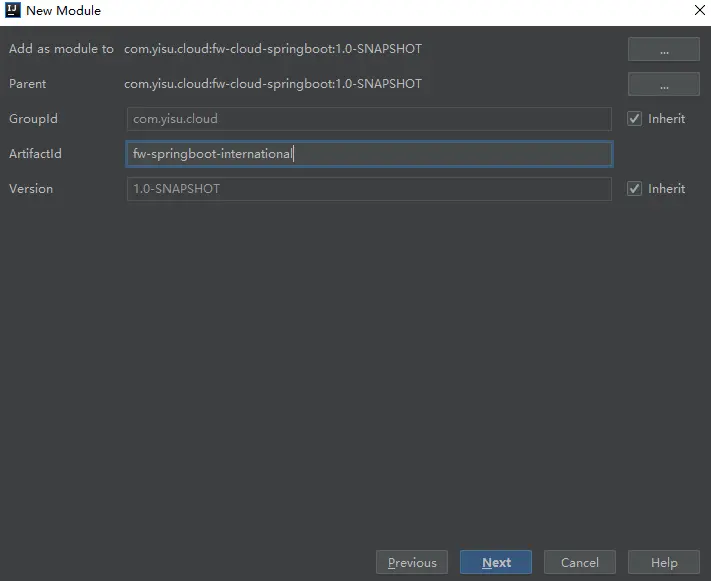The height and width of the screenshot is (581, 711).
Task: Focus the ArtifactId text field
Action: coord(368,154)
